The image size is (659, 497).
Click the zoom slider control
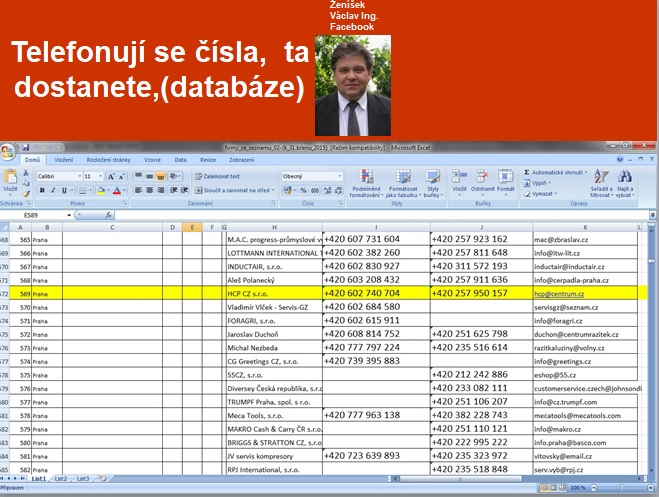point(622,488)
